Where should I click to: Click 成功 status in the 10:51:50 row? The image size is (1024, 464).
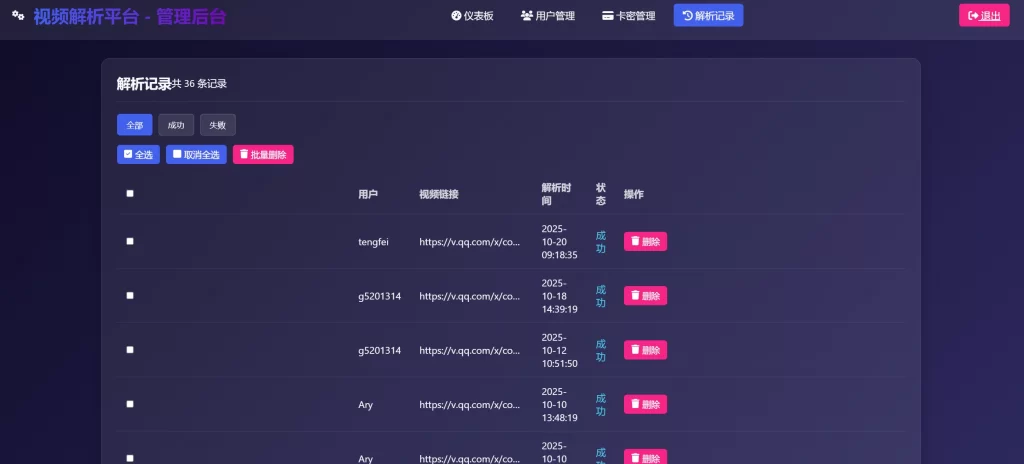601,350
